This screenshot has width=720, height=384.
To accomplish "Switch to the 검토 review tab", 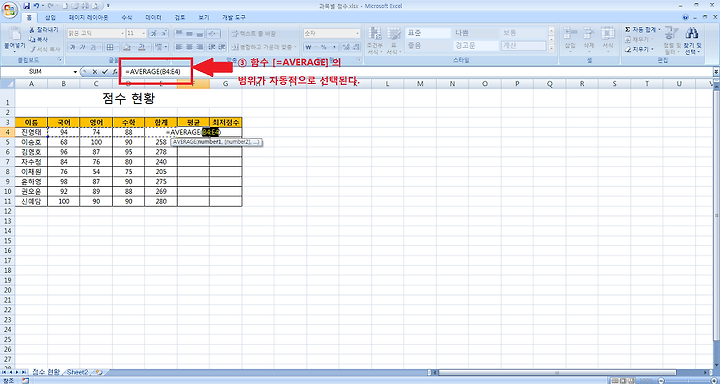I will [x=180, y=17].
